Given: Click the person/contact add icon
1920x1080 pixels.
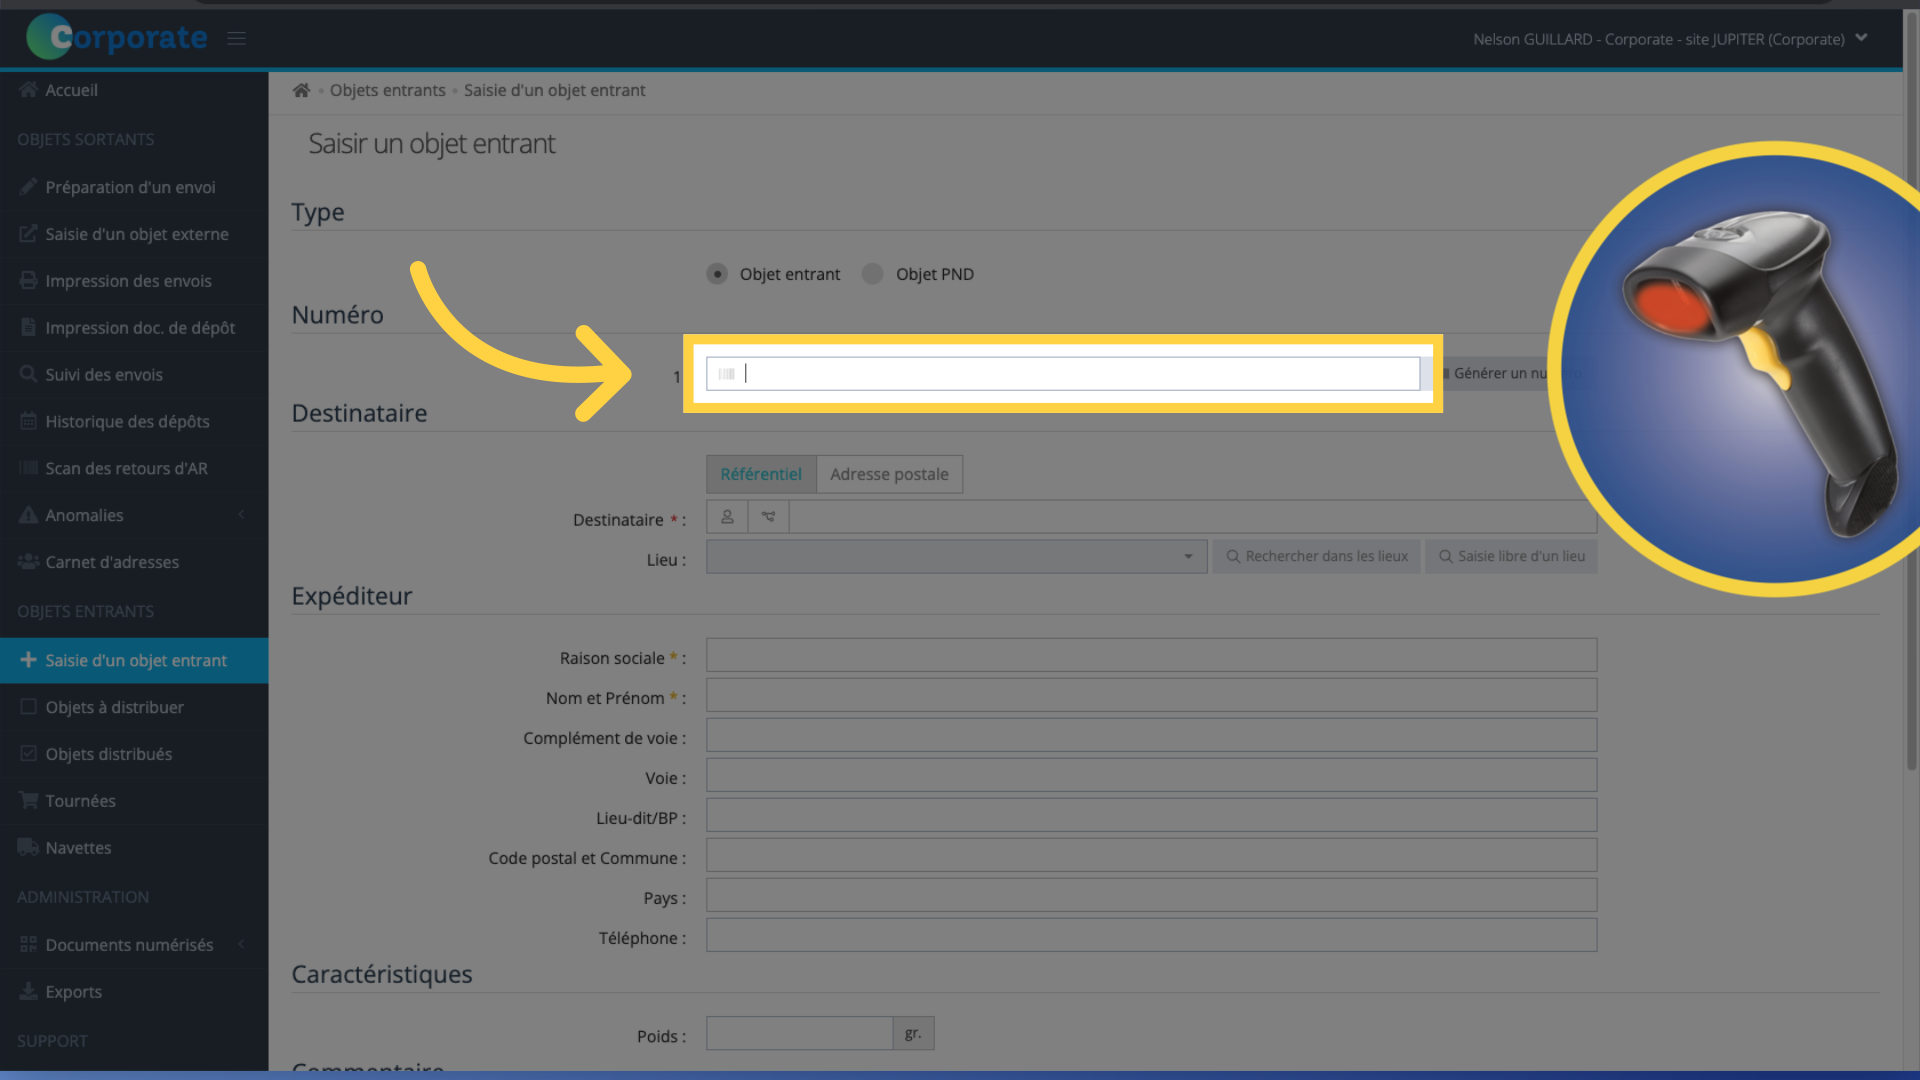Looking at the screenshot, I should (727, 516).
